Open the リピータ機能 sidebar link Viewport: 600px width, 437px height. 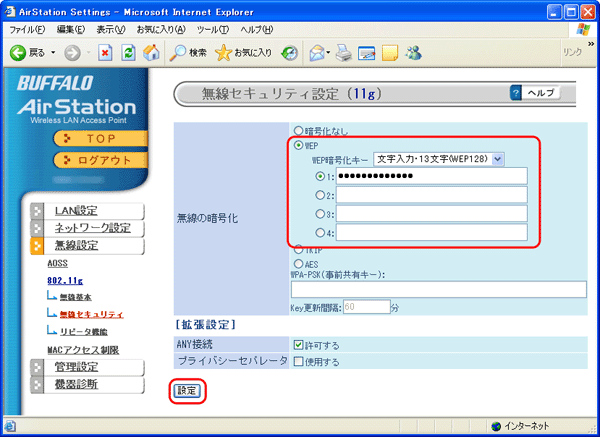click(84, 330)
